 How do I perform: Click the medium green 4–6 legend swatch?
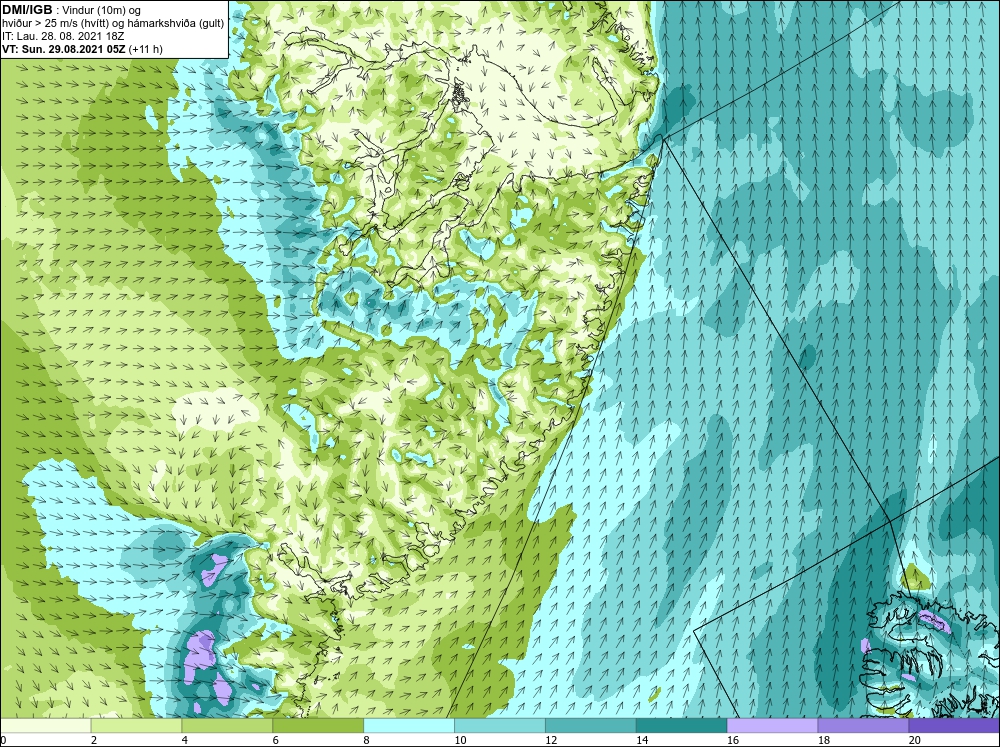227,725
